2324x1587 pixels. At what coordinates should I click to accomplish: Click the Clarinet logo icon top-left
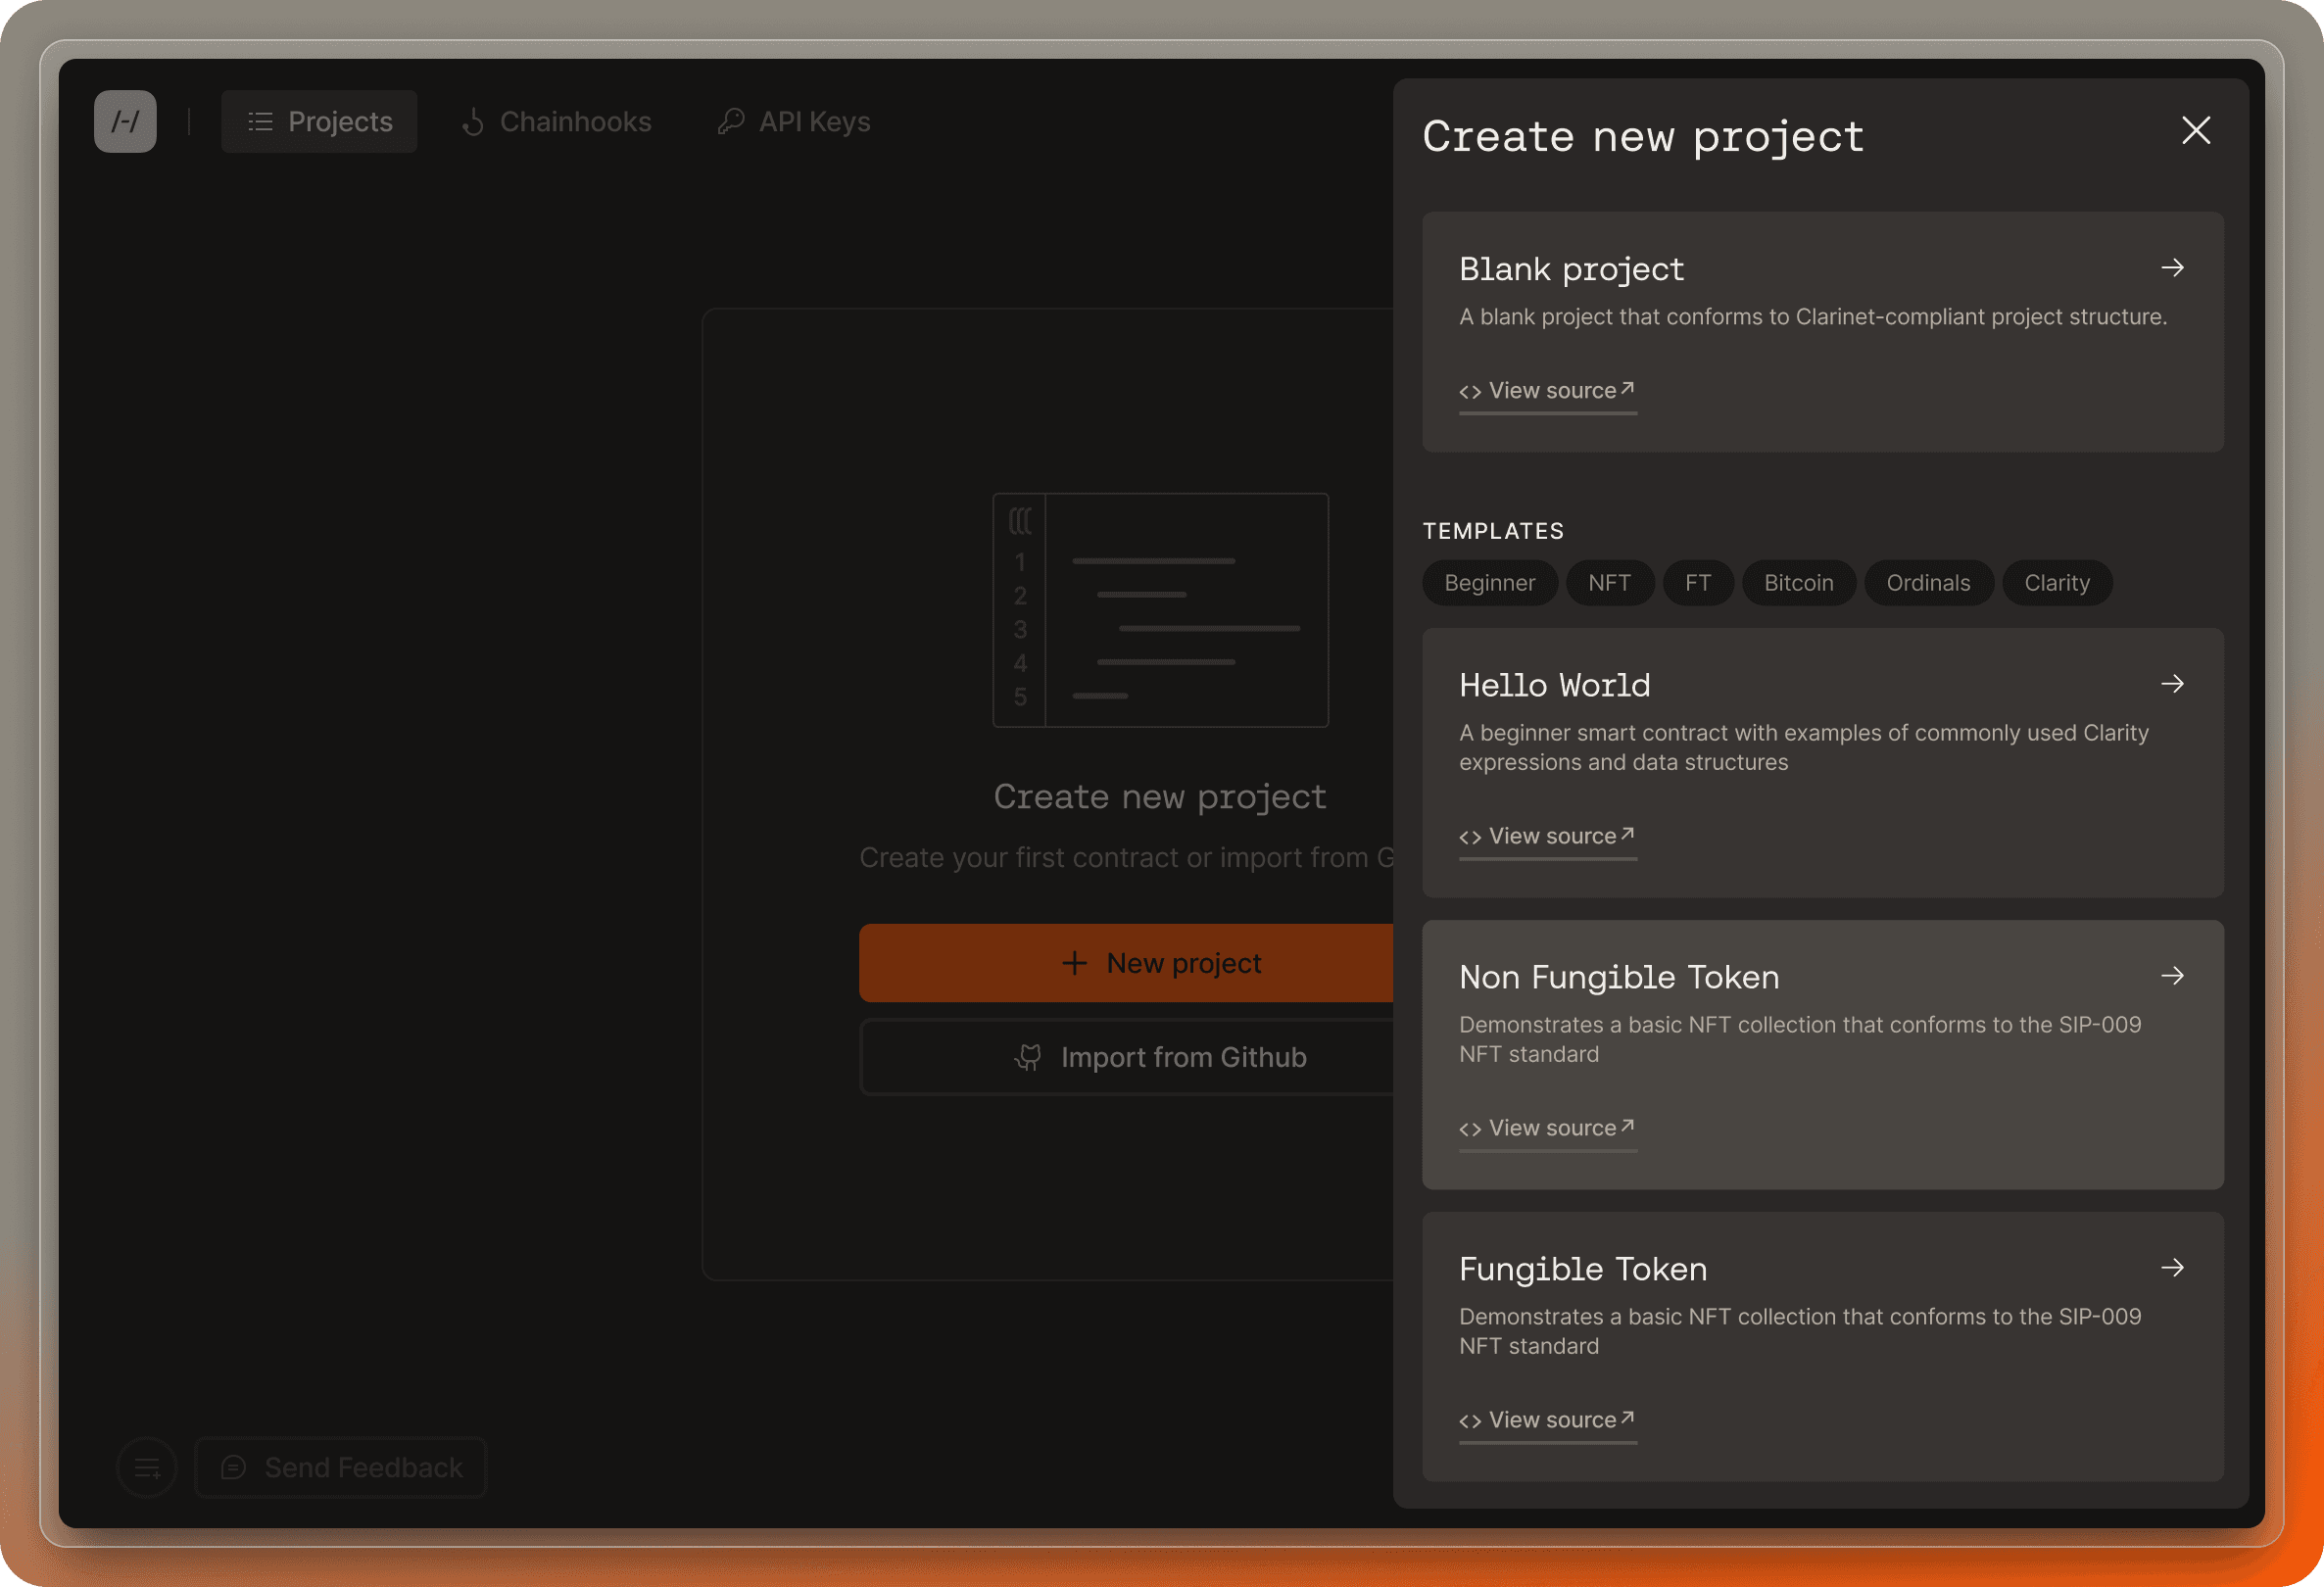coord(123,120)
